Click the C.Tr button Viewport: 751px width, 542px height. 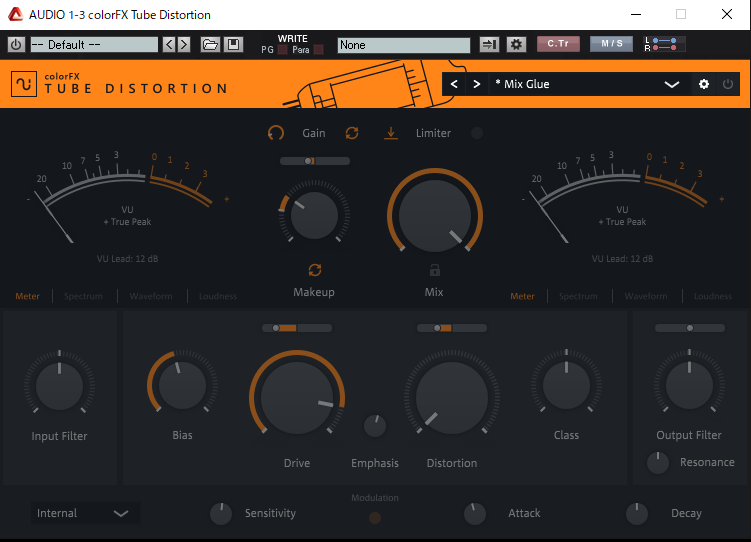558,44
